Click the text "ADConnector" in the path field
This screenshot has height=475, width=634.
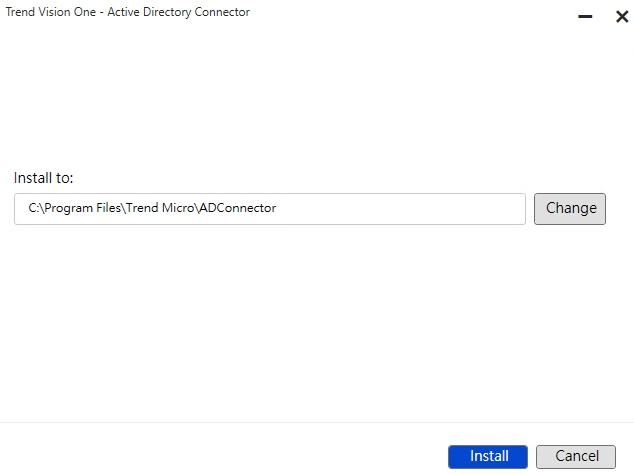(x=238, y=209)
